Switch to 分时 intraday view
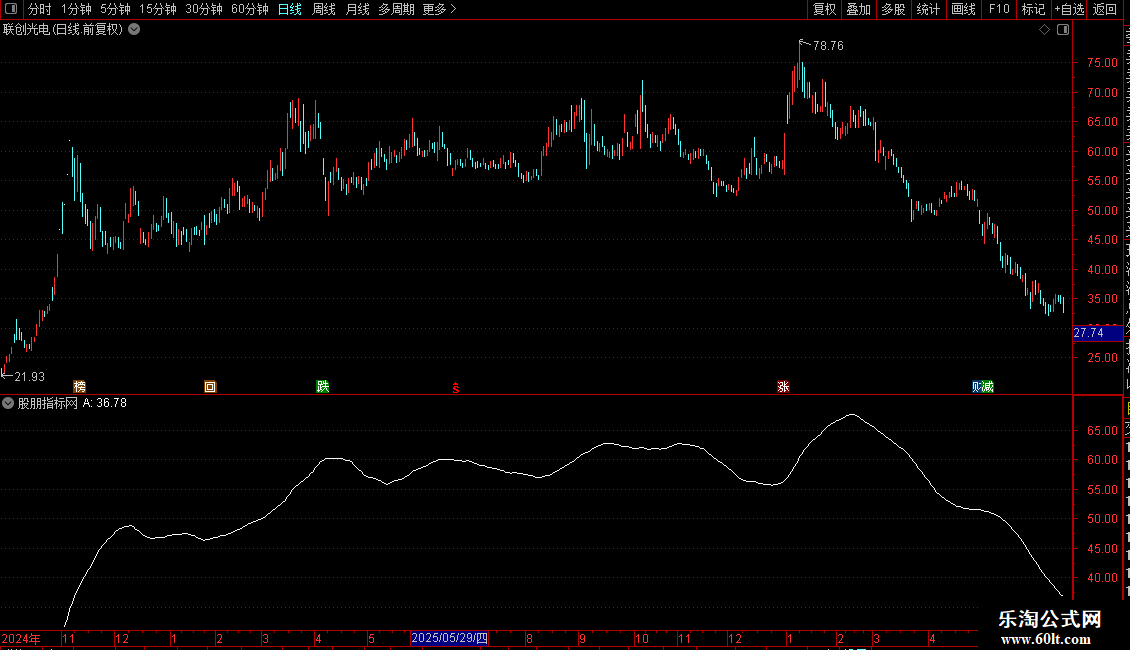 click(x=40, y=9)
